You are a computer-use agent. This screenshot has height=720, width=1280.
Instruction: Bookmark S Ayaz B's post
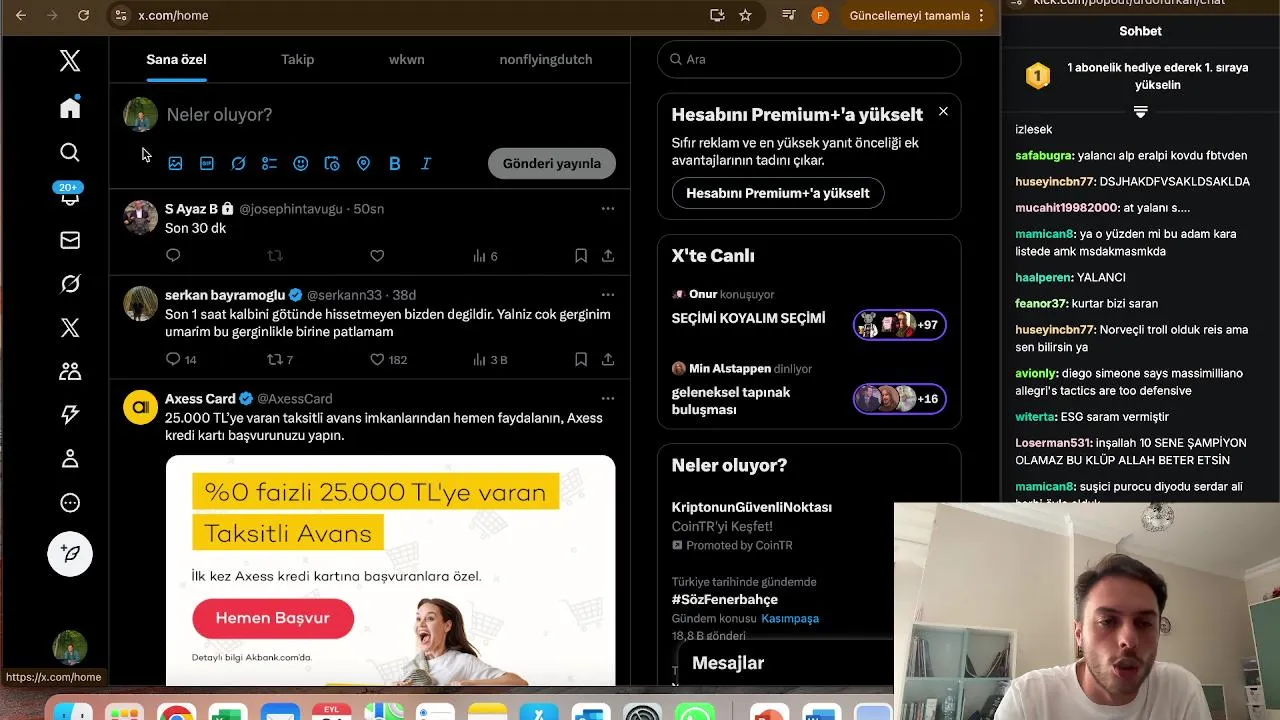coord(581,256)
